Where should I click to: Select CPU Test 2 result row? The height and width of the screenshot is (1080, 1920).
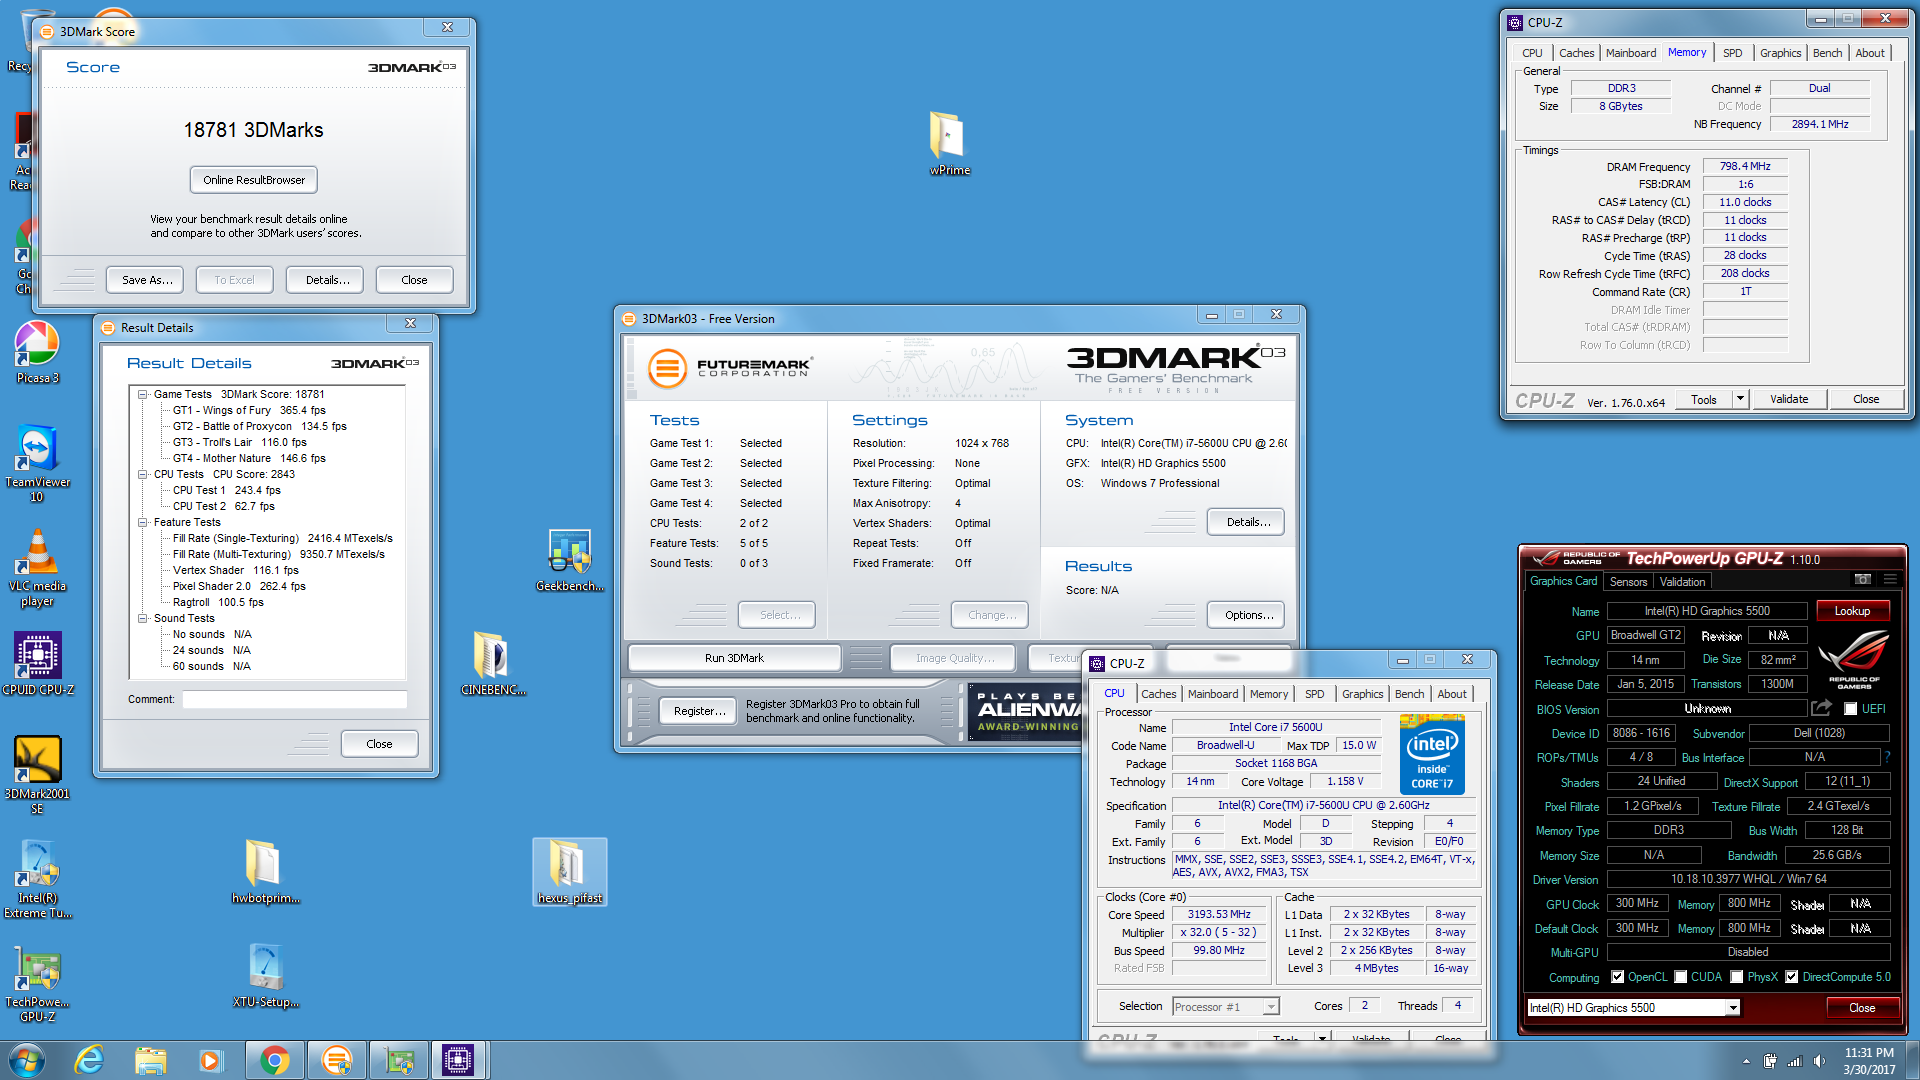click(x=223, y=506)
